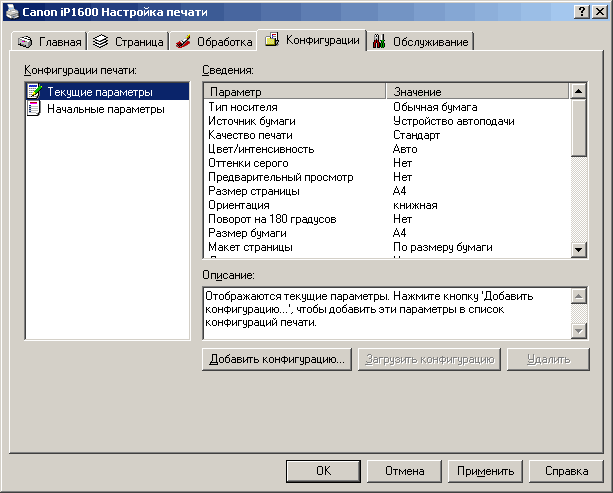Open the Обслуживание tab
The image size is (613, 493).
click(x=421, y=41)
